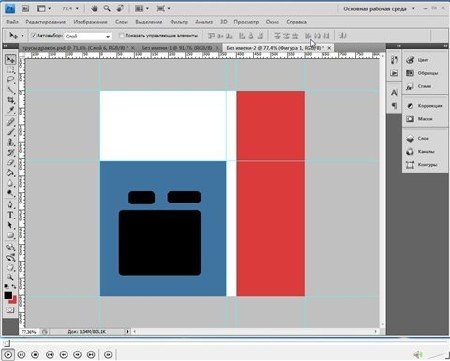
Task: Enable Показать управляющие элементы checkbox
Action: coord(122,35)
